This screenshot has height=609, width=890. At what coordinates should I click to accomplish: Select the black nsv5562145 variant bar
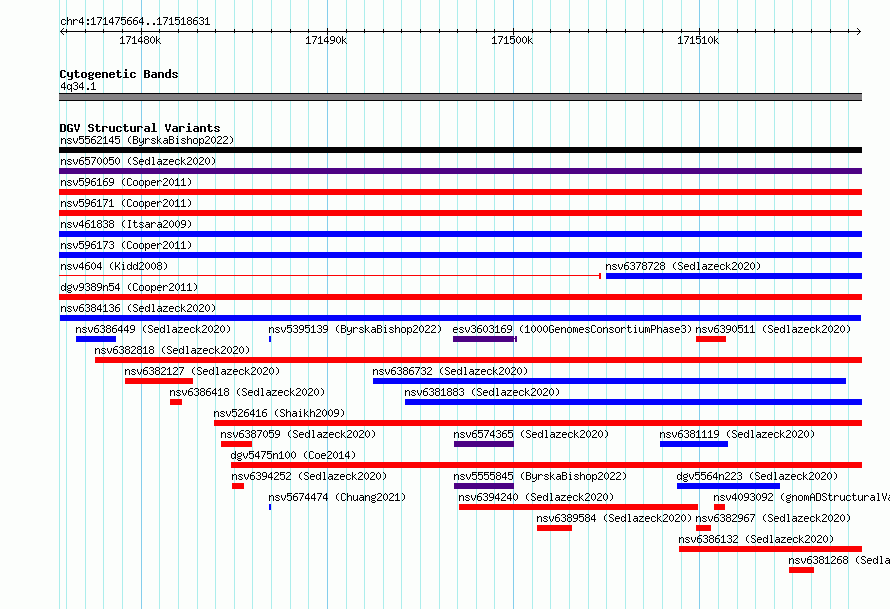[x=460, y=150]
